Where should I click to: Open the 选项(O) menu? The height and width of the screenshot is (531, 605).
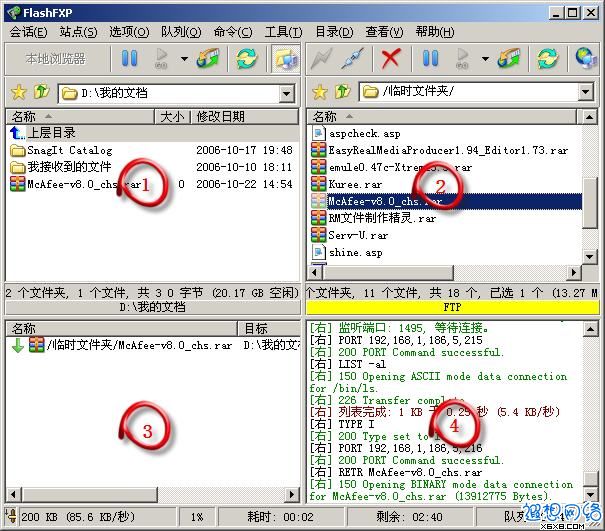130,32
